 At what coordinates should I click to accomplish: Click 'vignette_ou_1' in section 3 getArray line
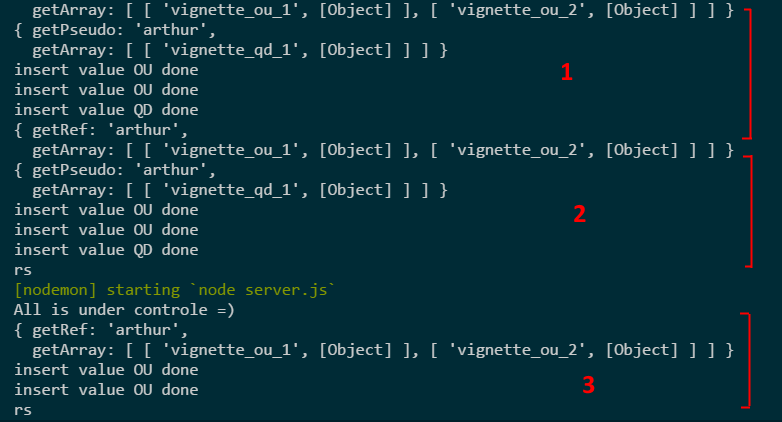tap(232, 350)
